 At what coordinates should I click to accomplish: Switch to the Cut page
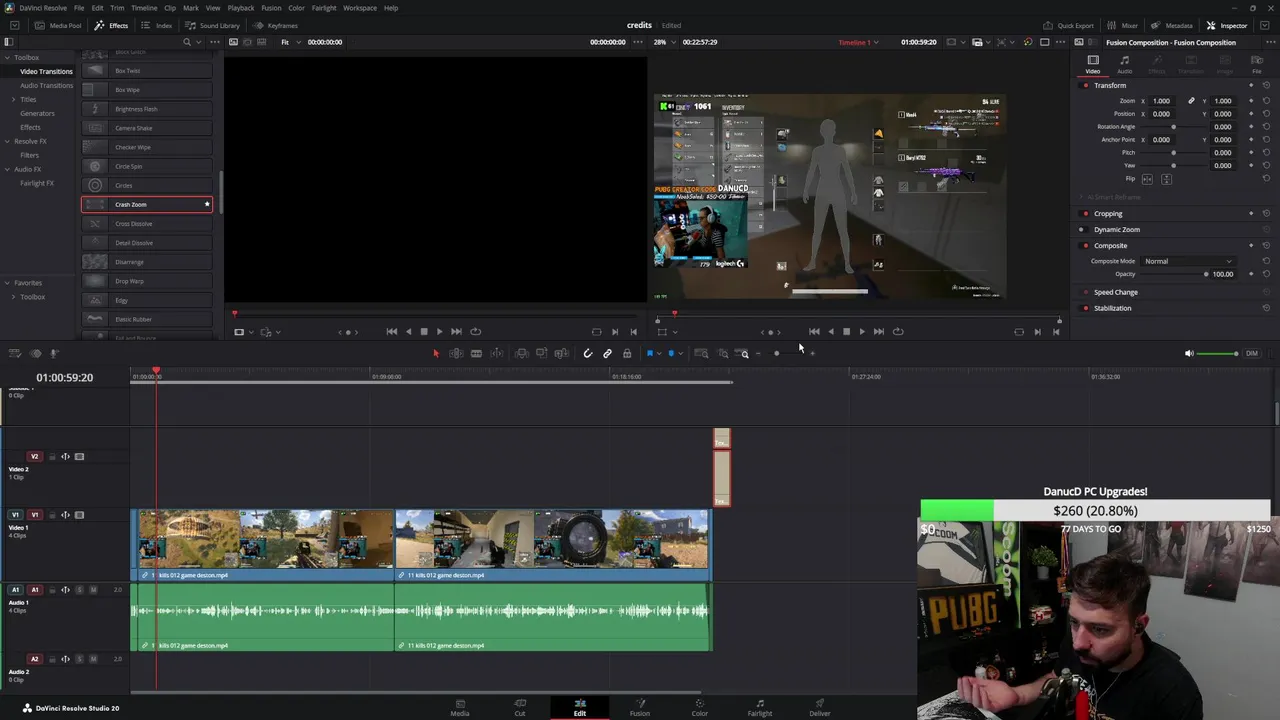520,707
